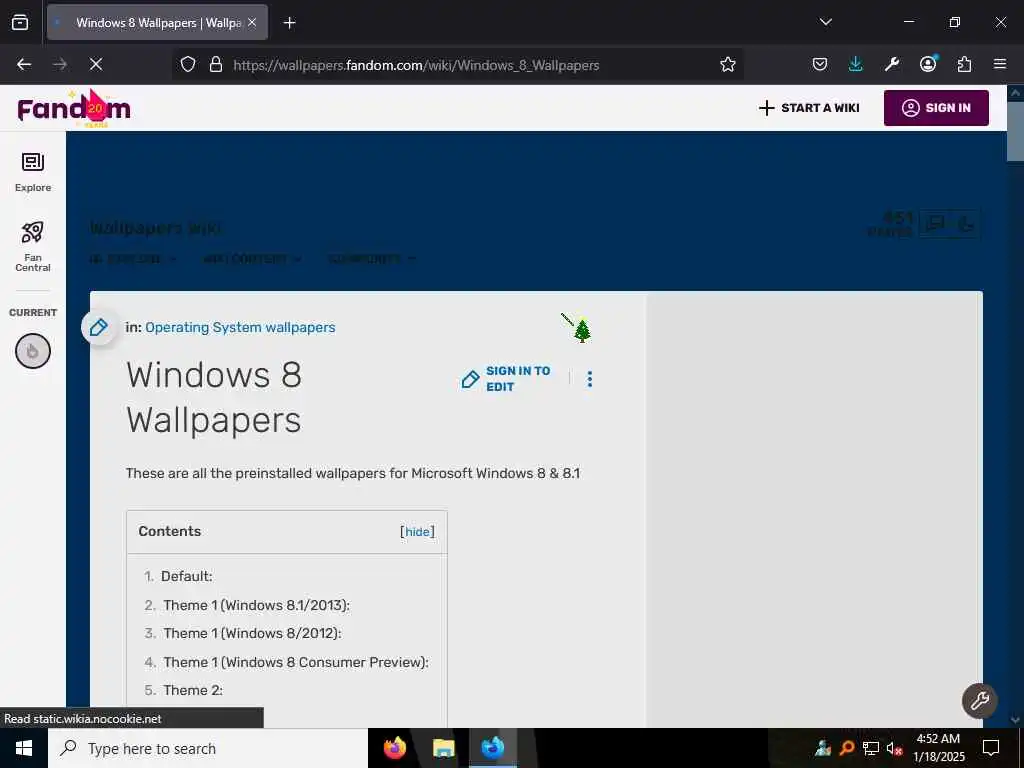1024x768 pixels.
Task: Click the active blue browser taskbar icon
Action: coord(493,748)
